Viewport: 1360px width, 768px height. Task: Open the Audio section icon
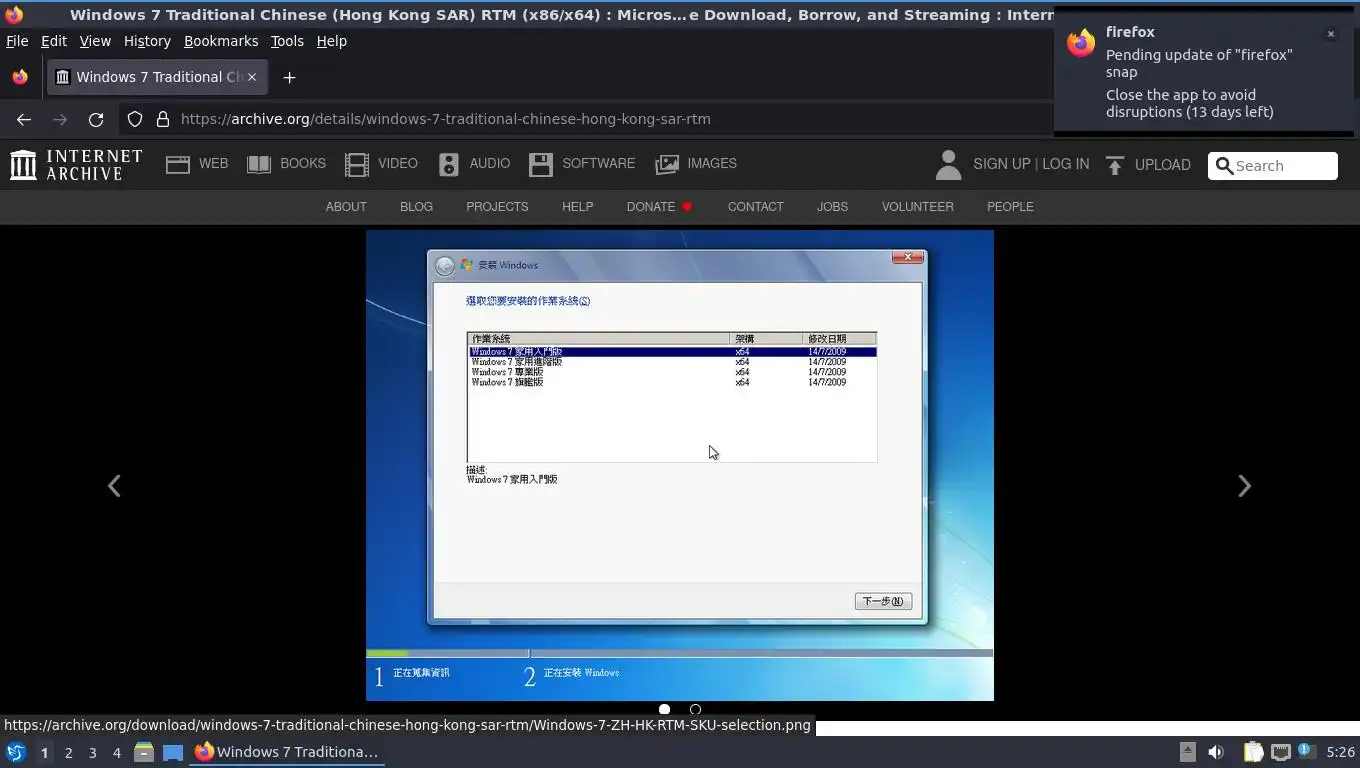[449, 165]
